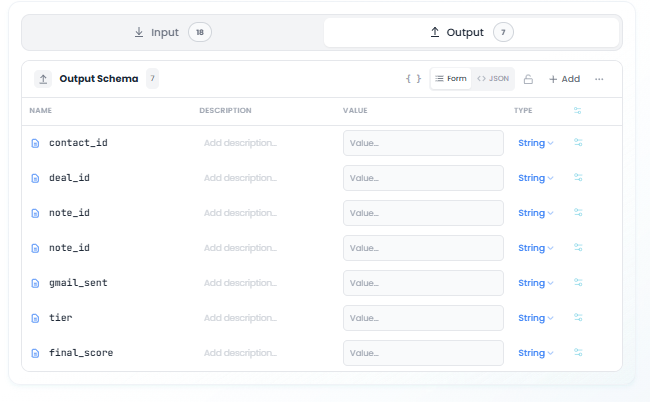Click the Output Schema count badge 7
Image resolution: width=650 pixels, height=402 pixels.
pos(152,78)
